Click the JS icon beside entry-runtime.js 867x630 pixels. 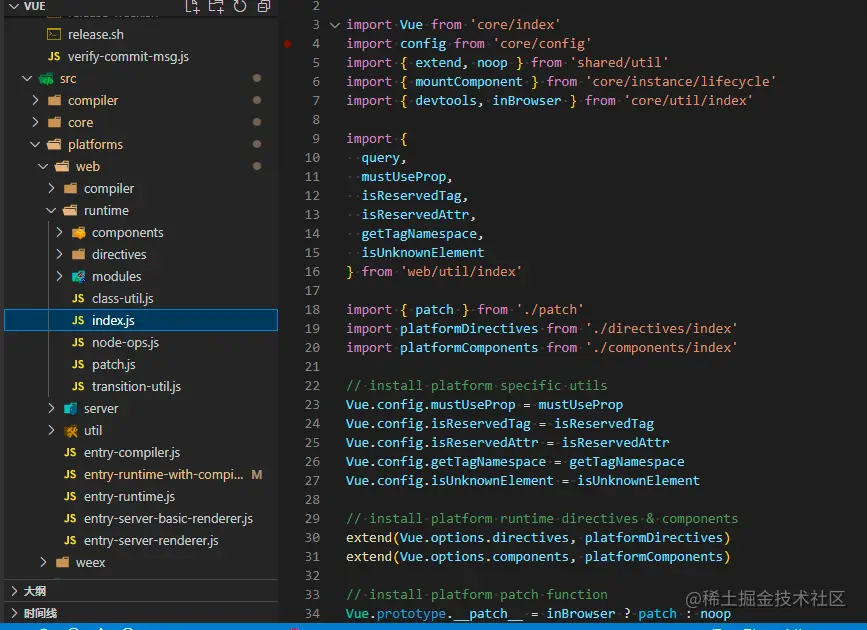[x=70, y=497]
